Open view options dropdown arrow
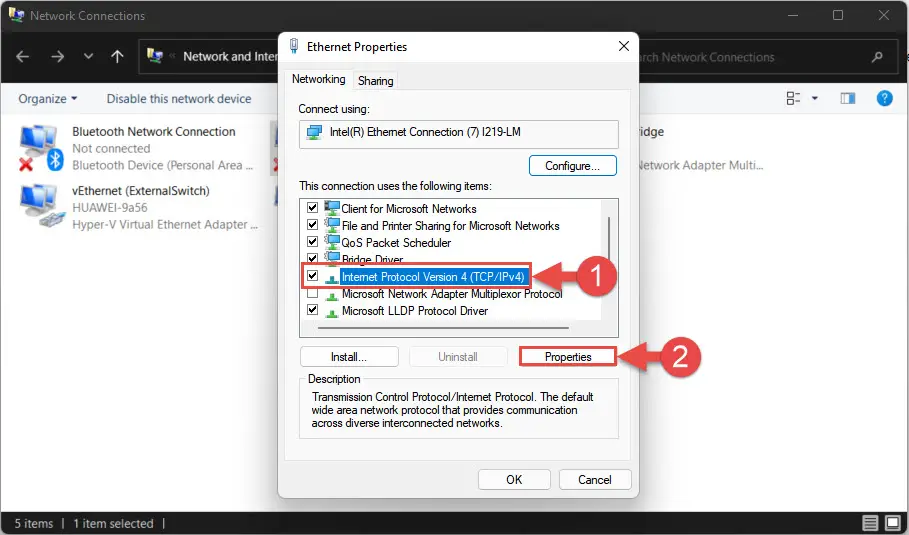Screen dimensions: 909x535 [x=815, y=99]
